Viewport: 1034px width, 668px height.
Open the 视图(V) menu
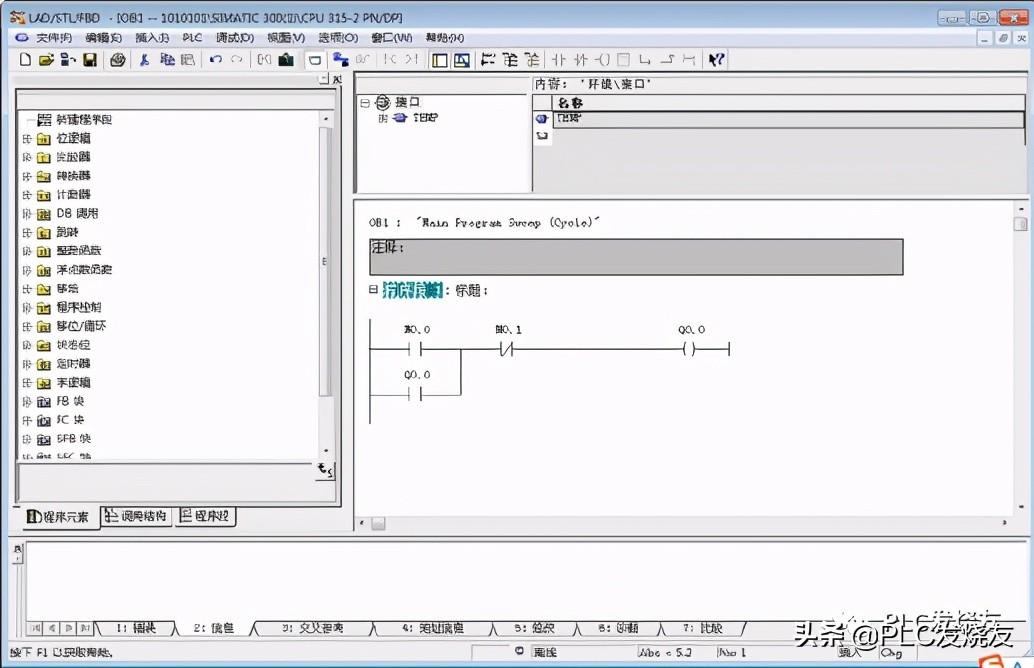(x=286, y=38)
